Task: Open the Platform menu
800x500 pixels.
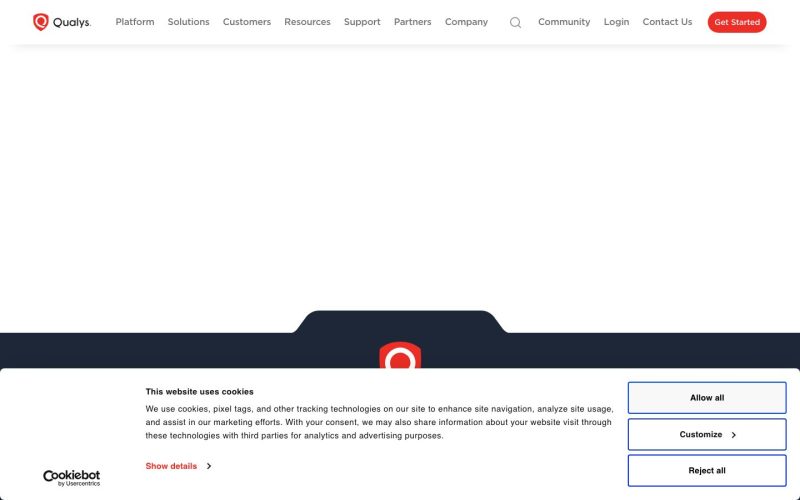Action: (135, 22)
